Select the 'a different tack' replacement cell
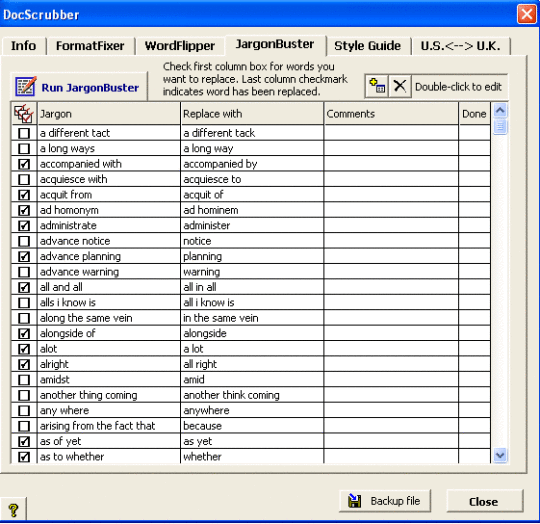The height and width of the screenshot is (524, 540). (x=252, y=133)
